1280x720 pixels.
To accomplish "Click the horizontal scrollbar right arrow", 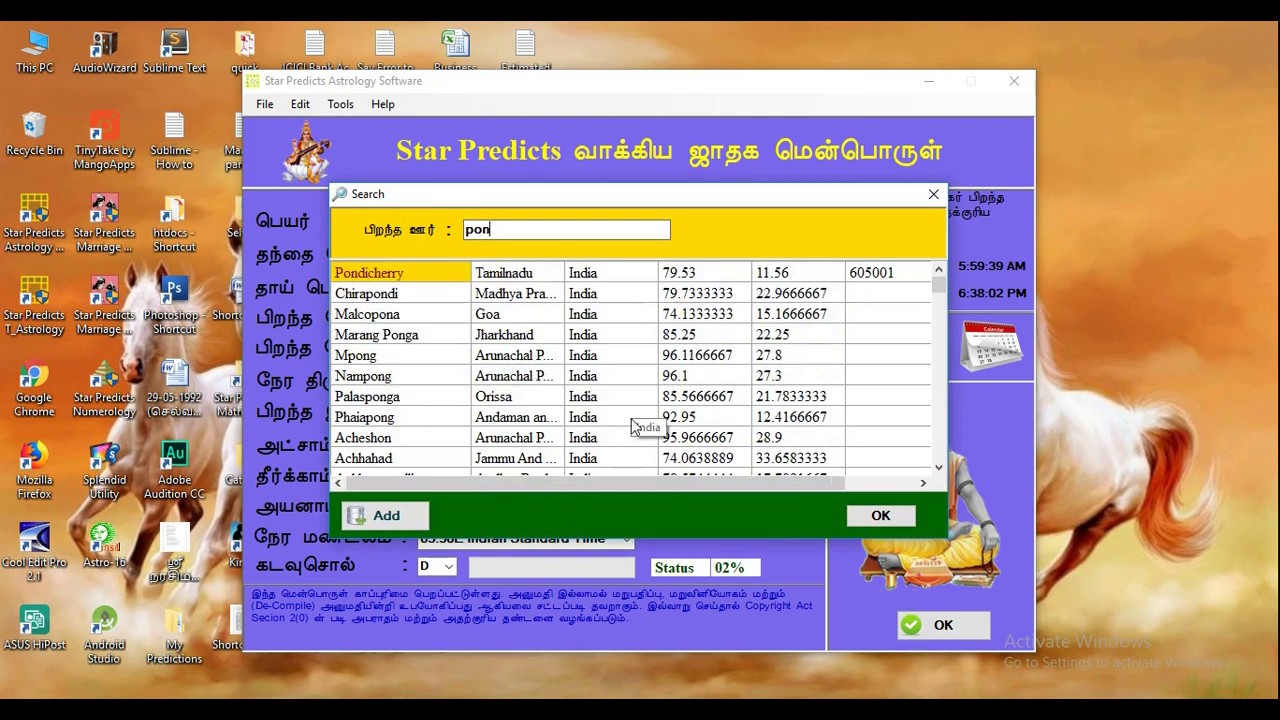I will coord(923,483).
